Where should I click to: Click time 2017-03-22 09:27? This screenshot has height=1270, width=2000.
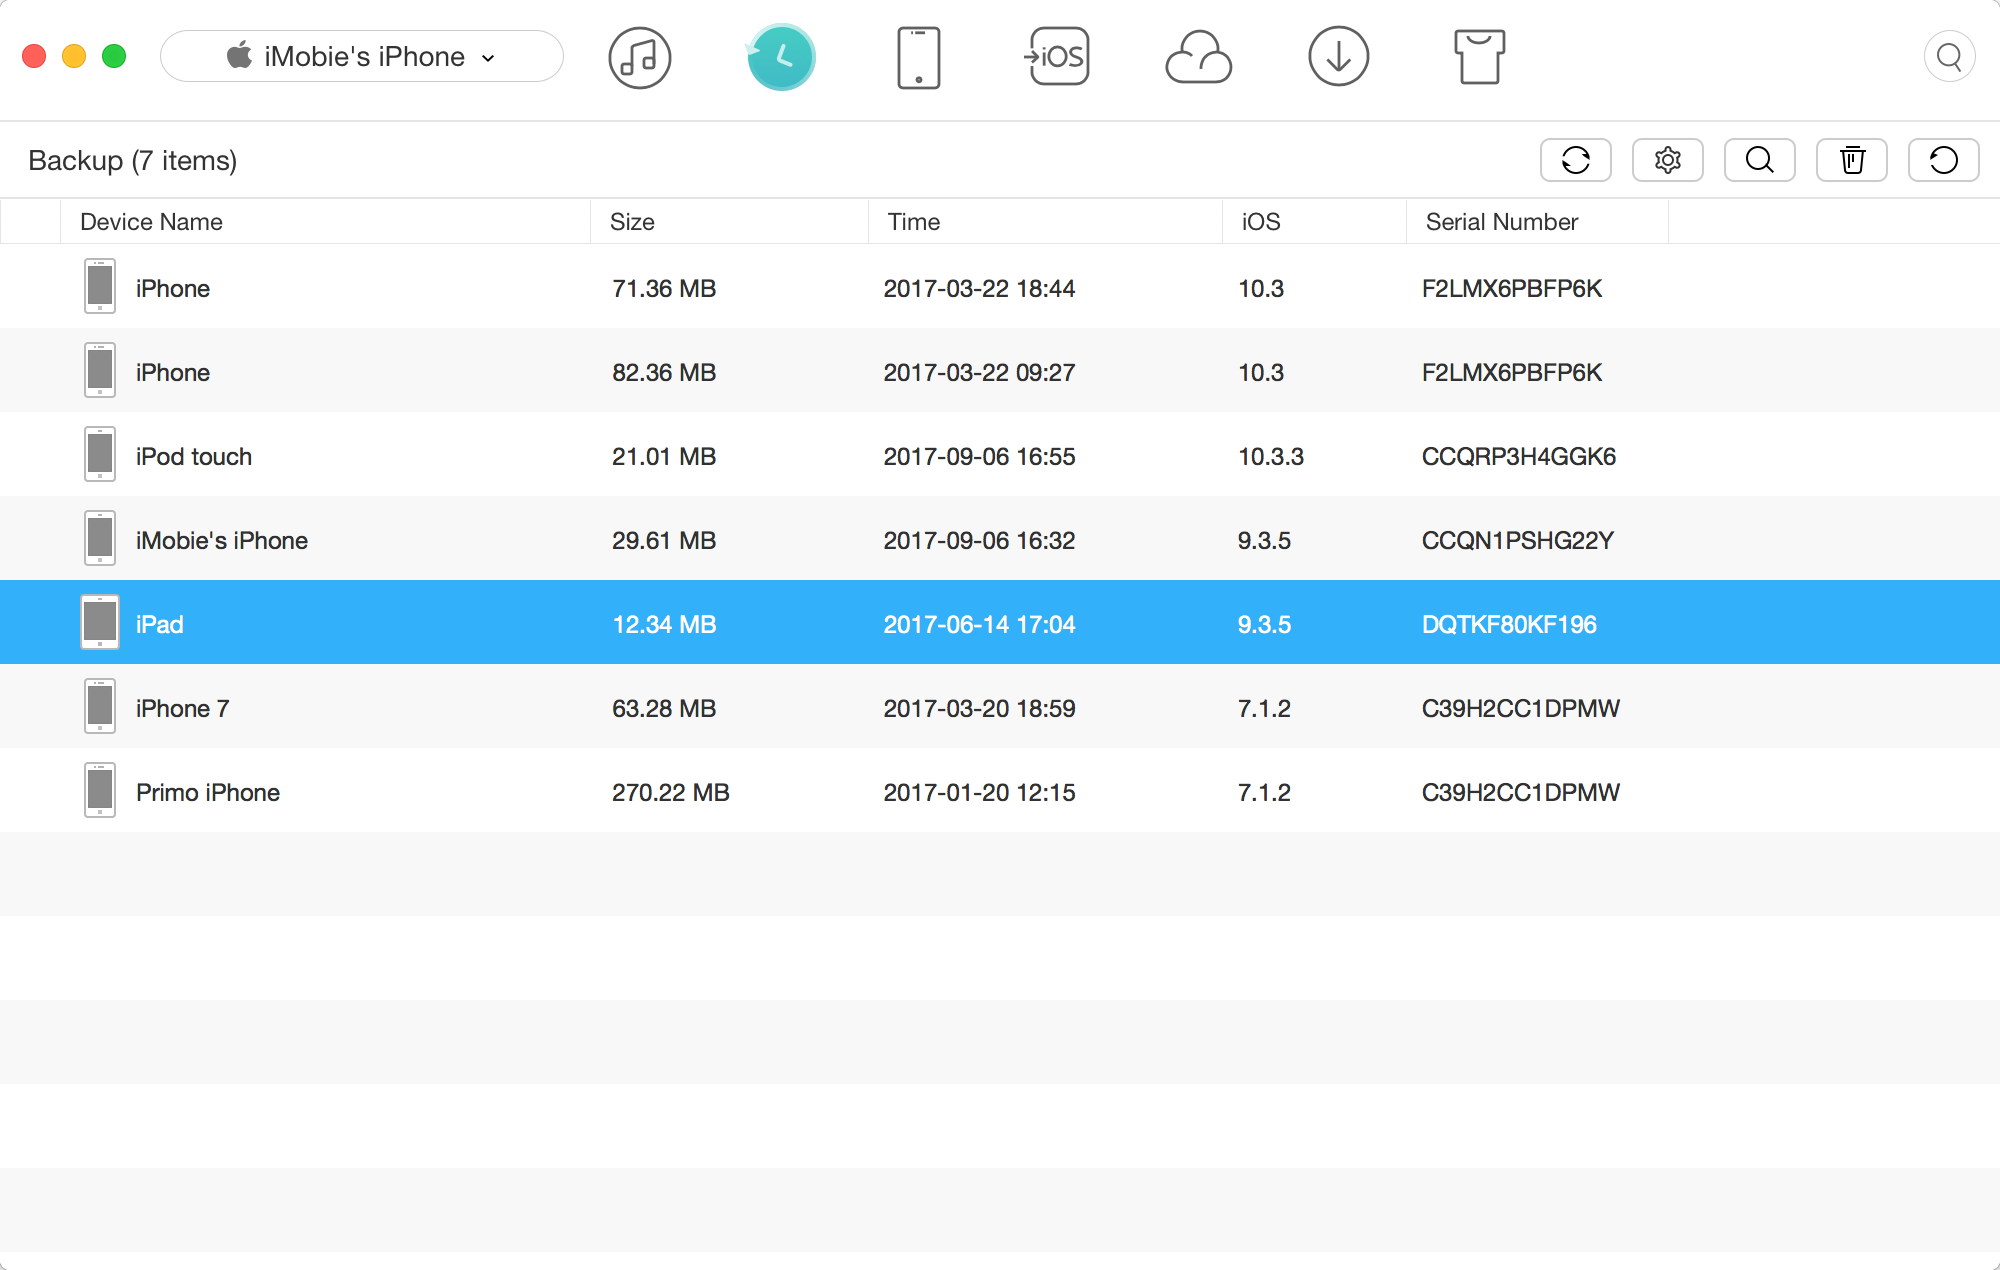979,373
